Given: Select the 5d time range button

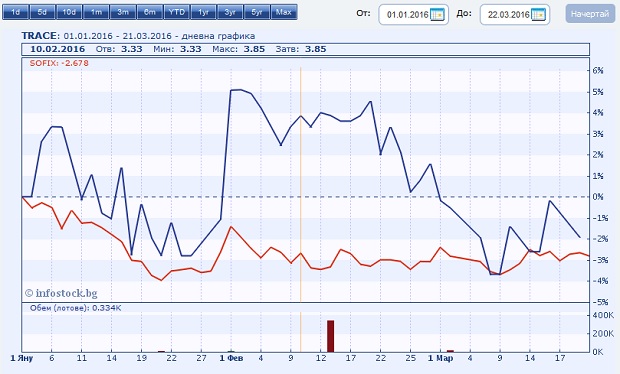Looking at the screenshot, I should (43, 12).
